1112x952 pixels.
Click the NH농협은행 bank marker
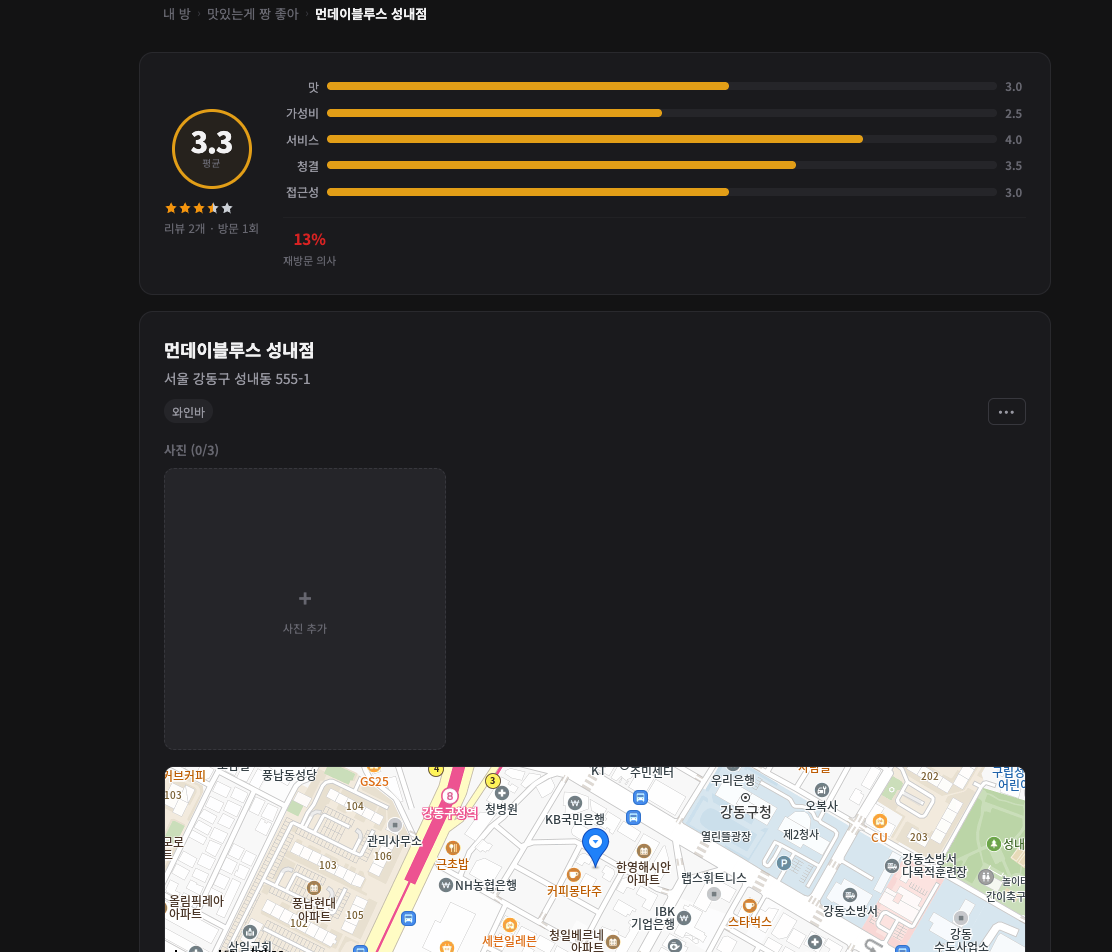[445, 885]
